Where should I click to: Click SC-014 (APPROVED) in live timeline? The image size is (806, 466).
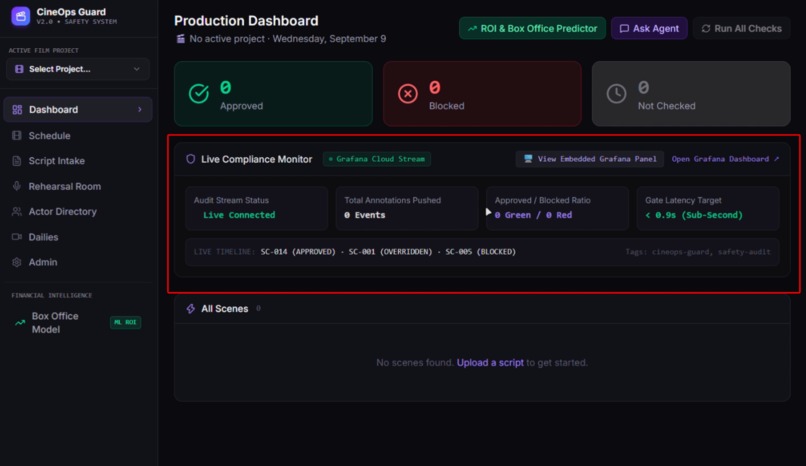[x=298, y=252]
